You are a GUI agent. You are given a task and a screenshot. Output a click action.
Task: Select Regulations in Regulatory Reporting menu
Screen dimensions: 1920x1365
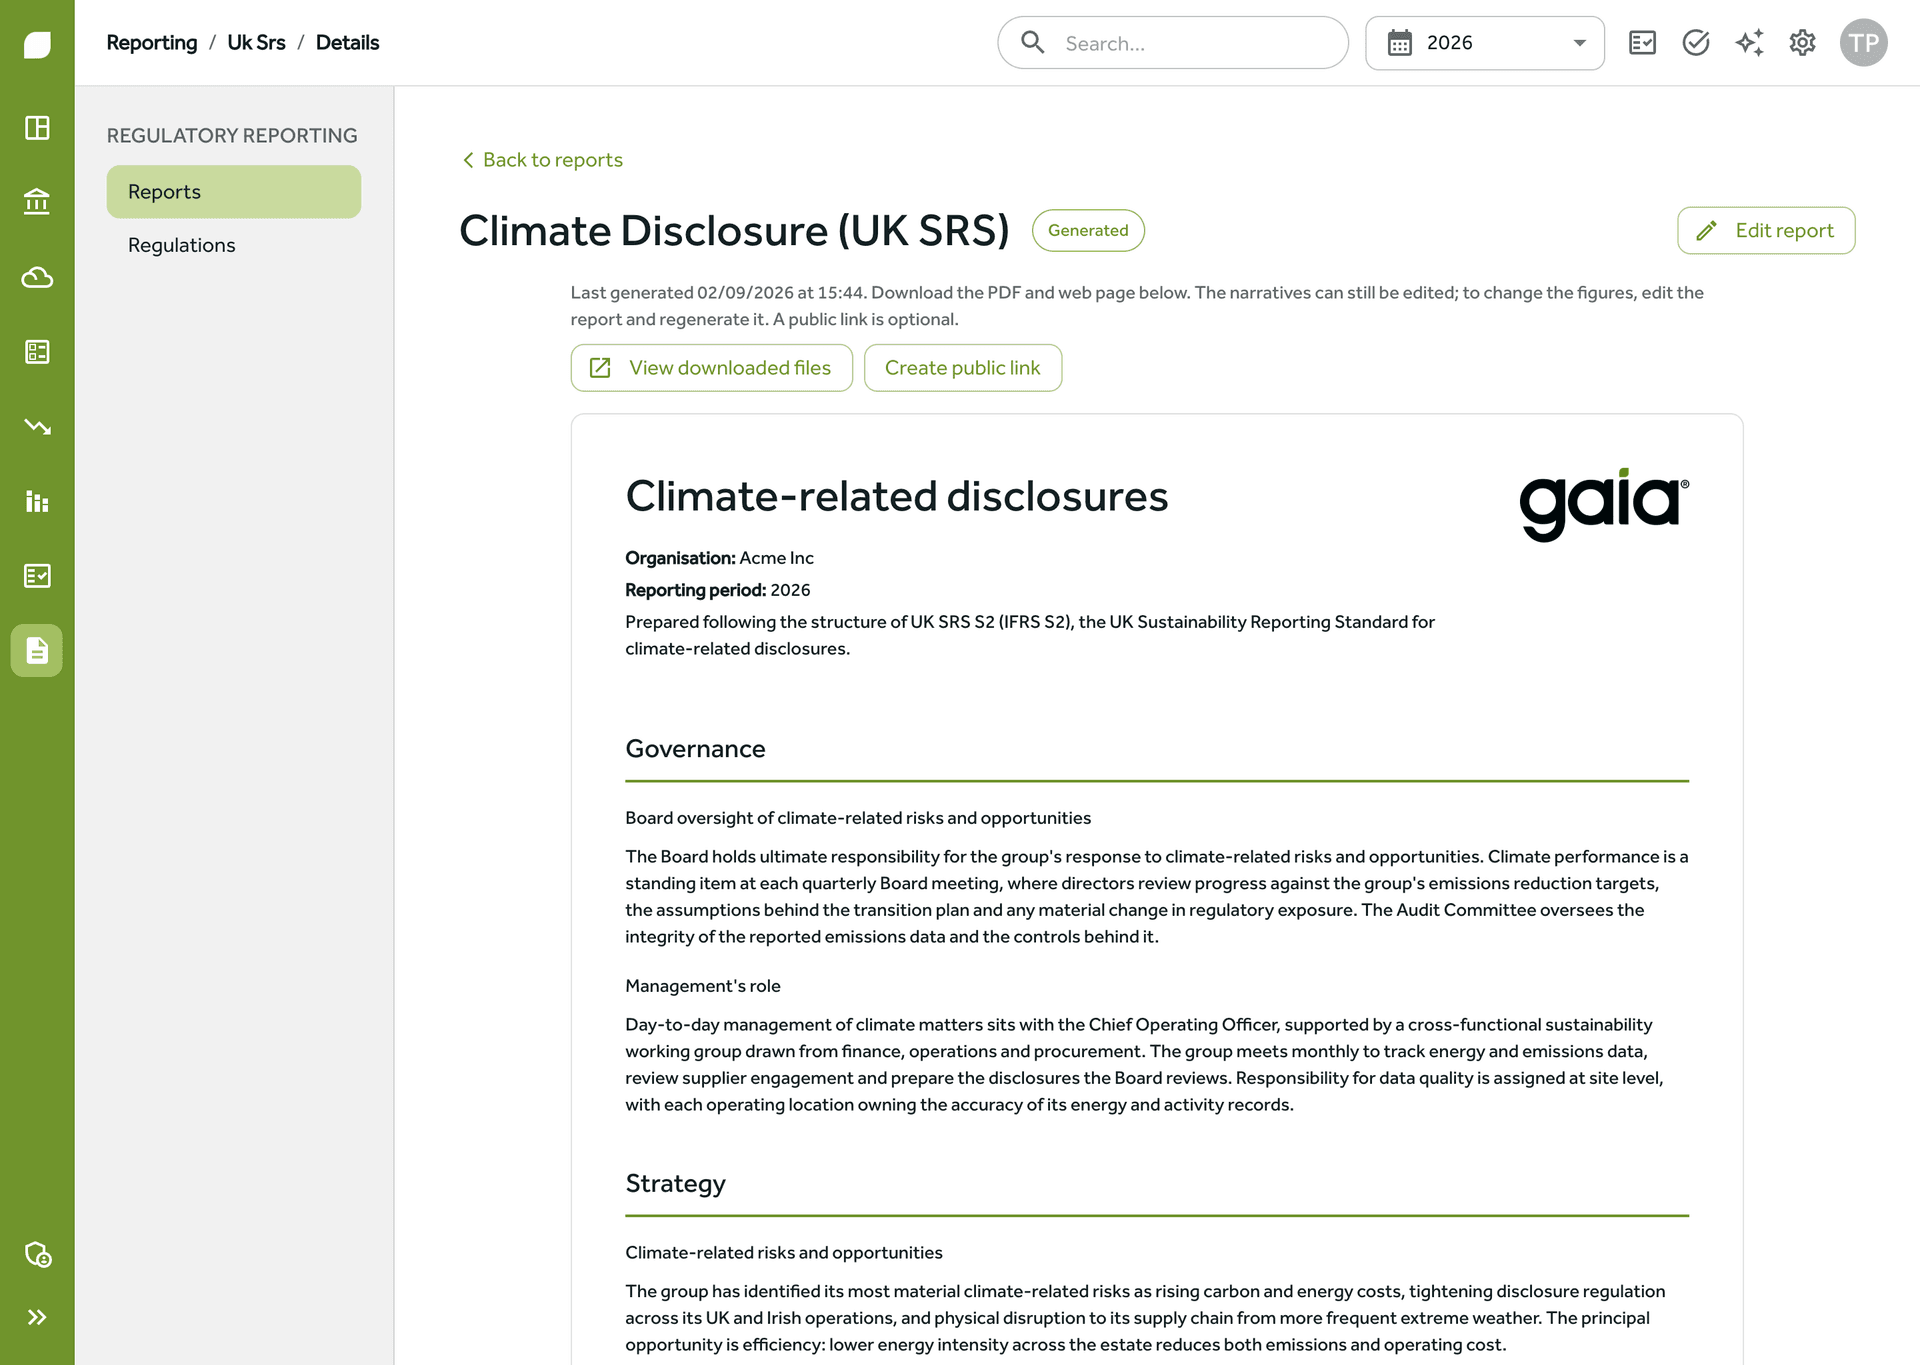234,245
